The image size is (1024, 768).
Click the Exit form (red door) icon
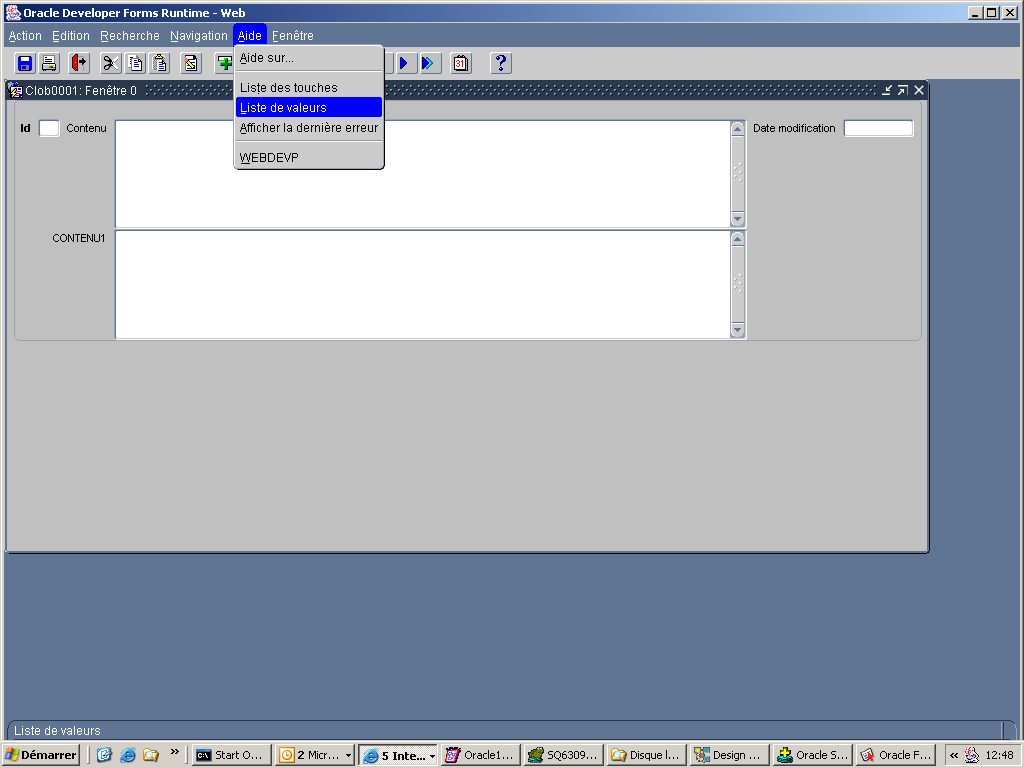pos(79,63)
